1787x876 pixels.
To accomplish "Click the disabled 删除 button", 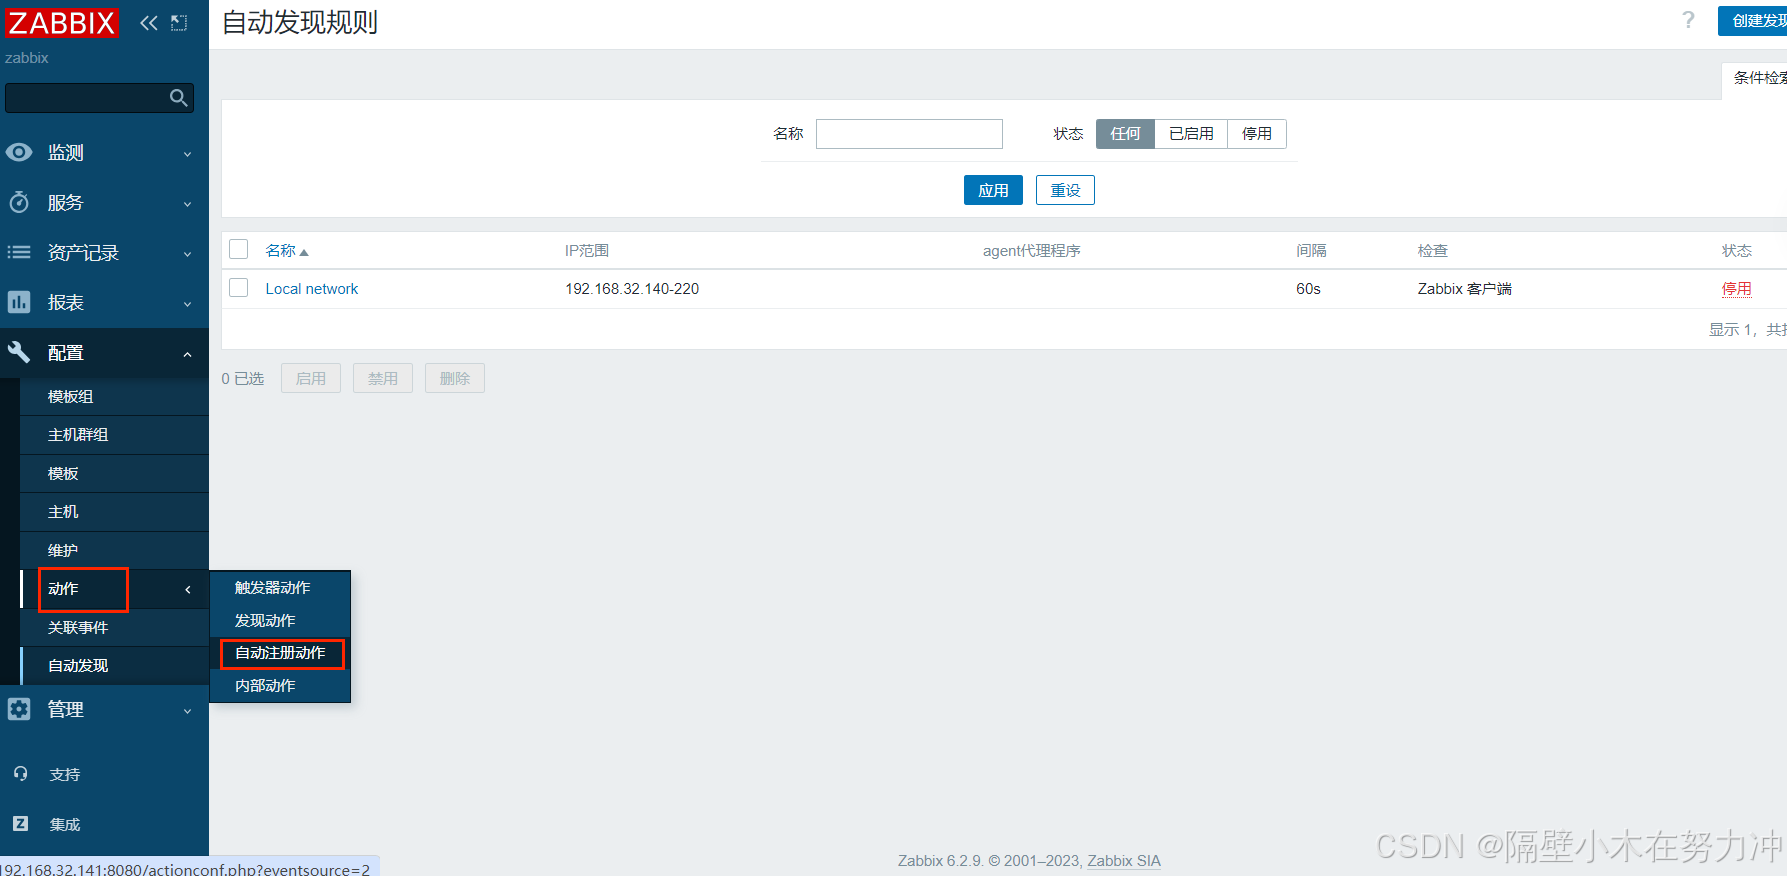I will pyautogui.click(x=455, y=378).
